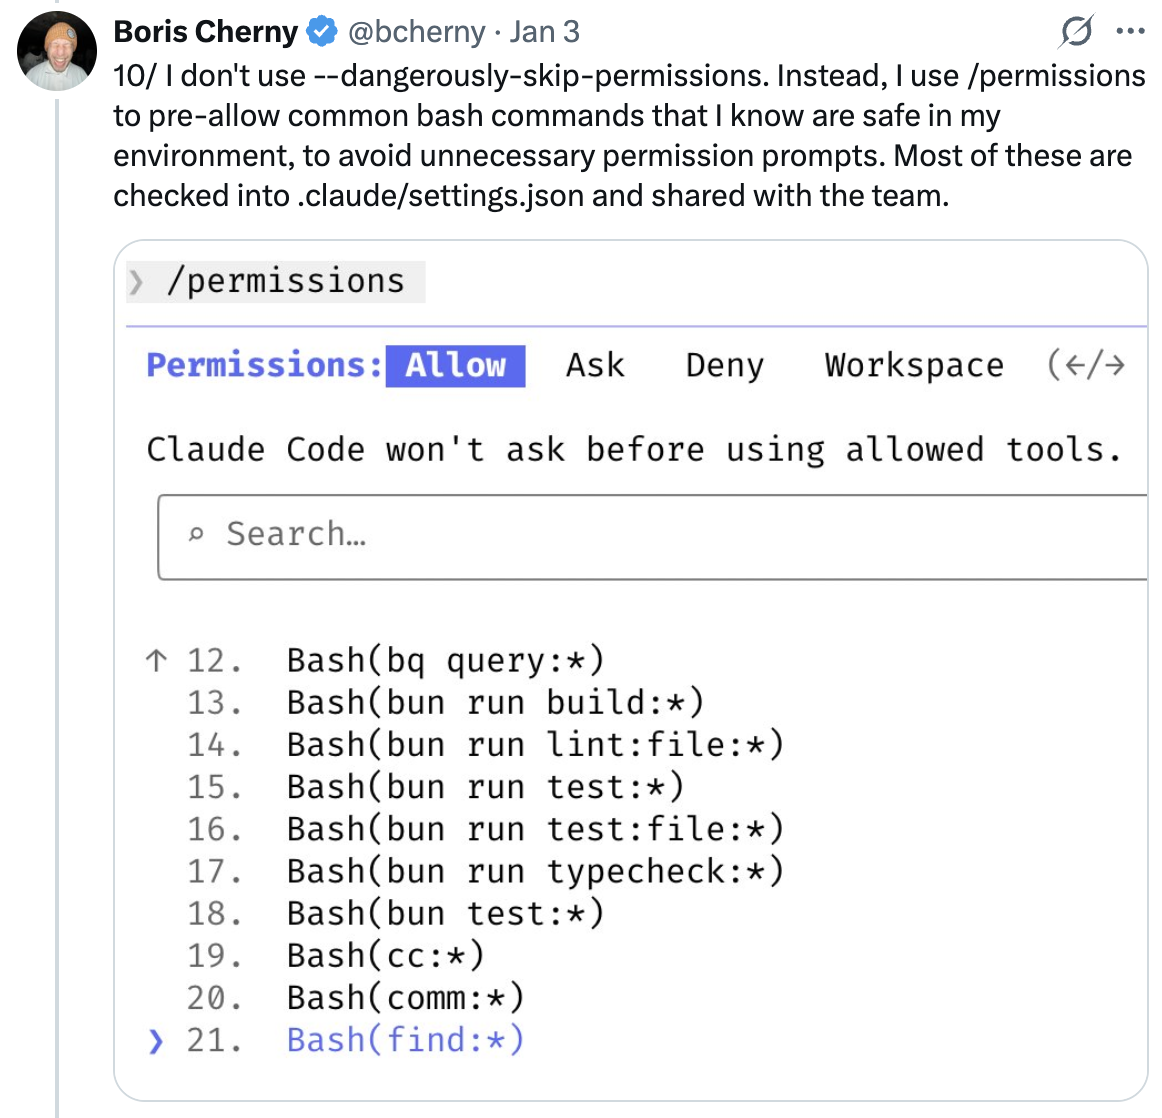Image resolution: width=1162 pixels, height=1118 pixels.
Task: Click the embedded permissions screenshot
Action: [x=634, y=670]
